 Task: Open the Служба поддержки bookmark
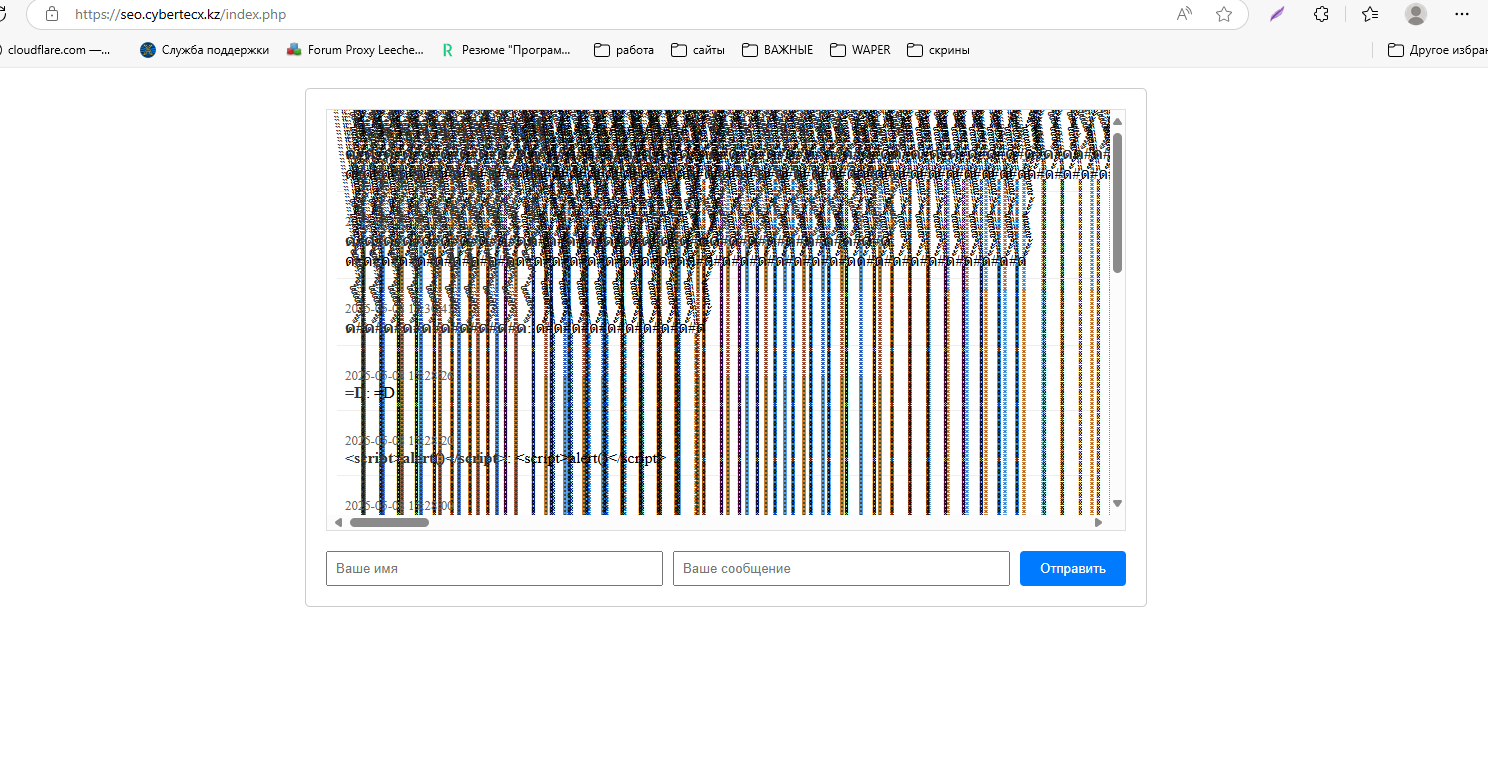coord(205,50)
